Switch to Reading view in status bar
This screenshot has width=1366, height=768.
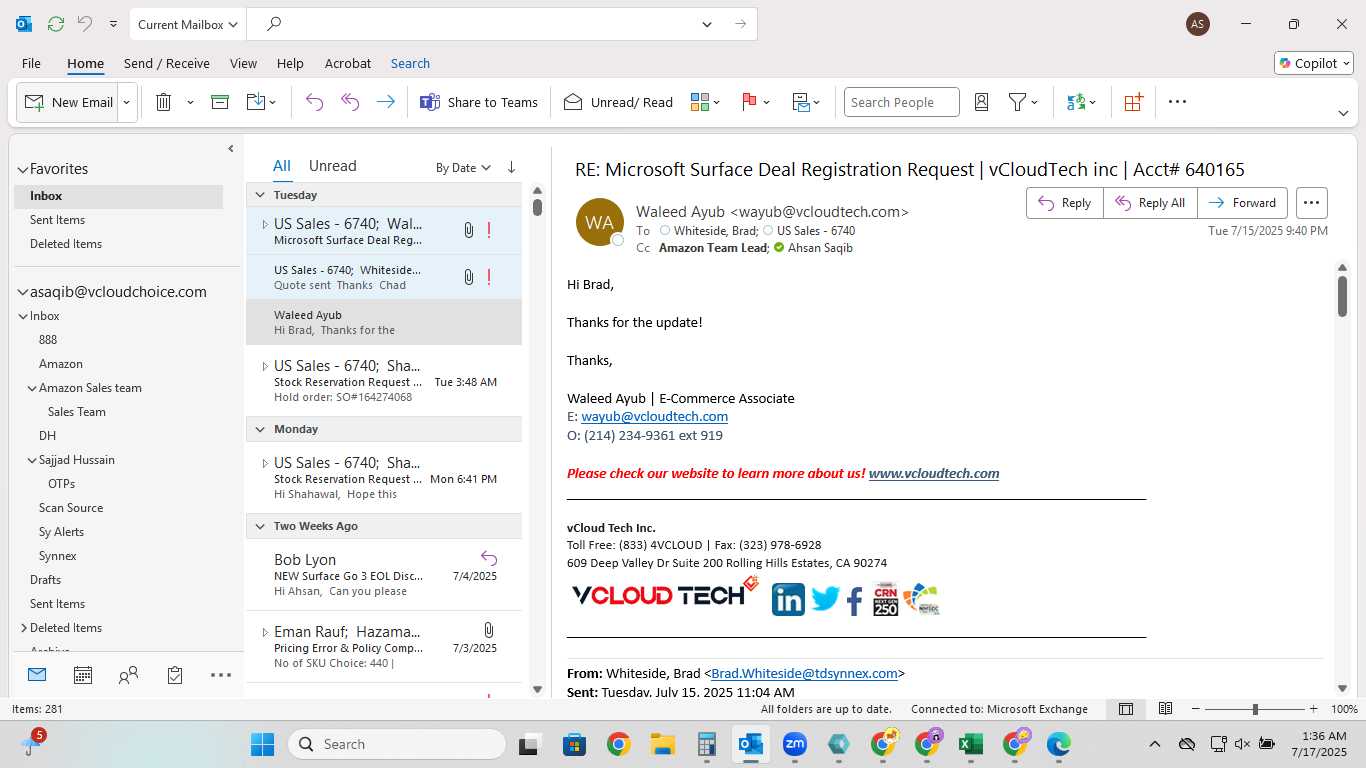point(1165,709)
